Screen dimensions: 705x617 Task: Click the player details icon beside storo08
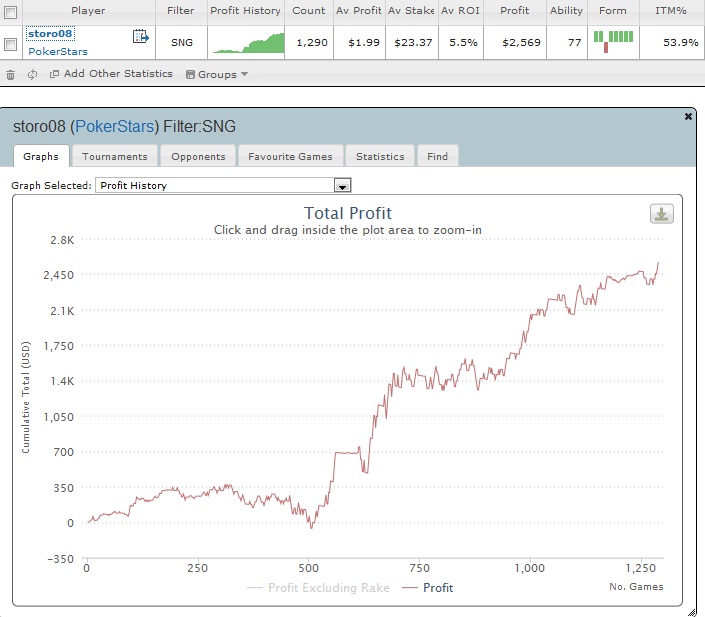tap(141, 37)
